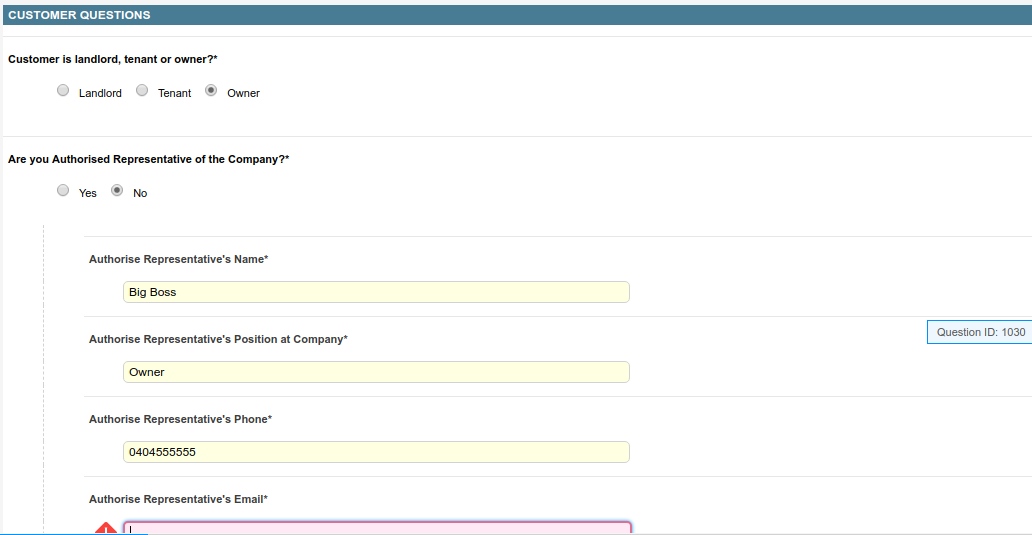Screen dimensions: 1032x535
Task: Click the empty Representative's Email input
Action: tap(376, 528)
